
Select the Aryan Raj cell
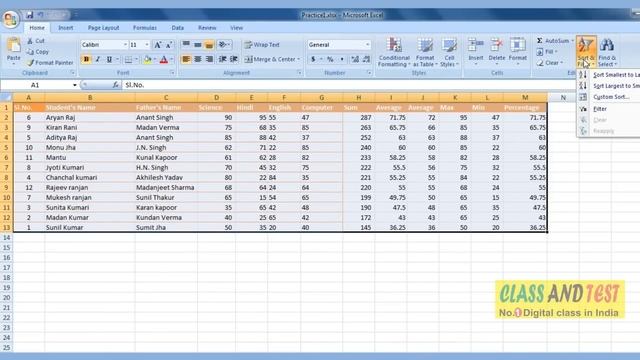pyautogui.click(x=90, y=118)
